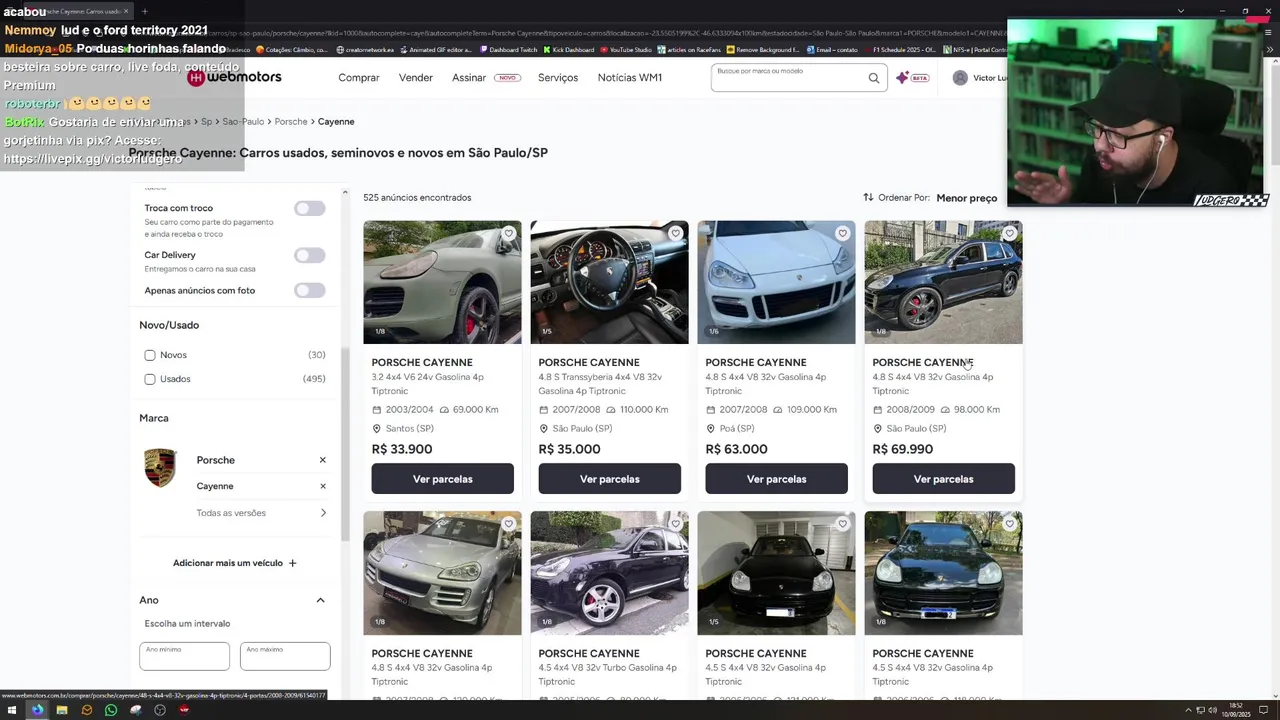Ver parcelas for R$ 33.900 Cayenne
This screenshot has width=1280, height=720.
[442, 479]
